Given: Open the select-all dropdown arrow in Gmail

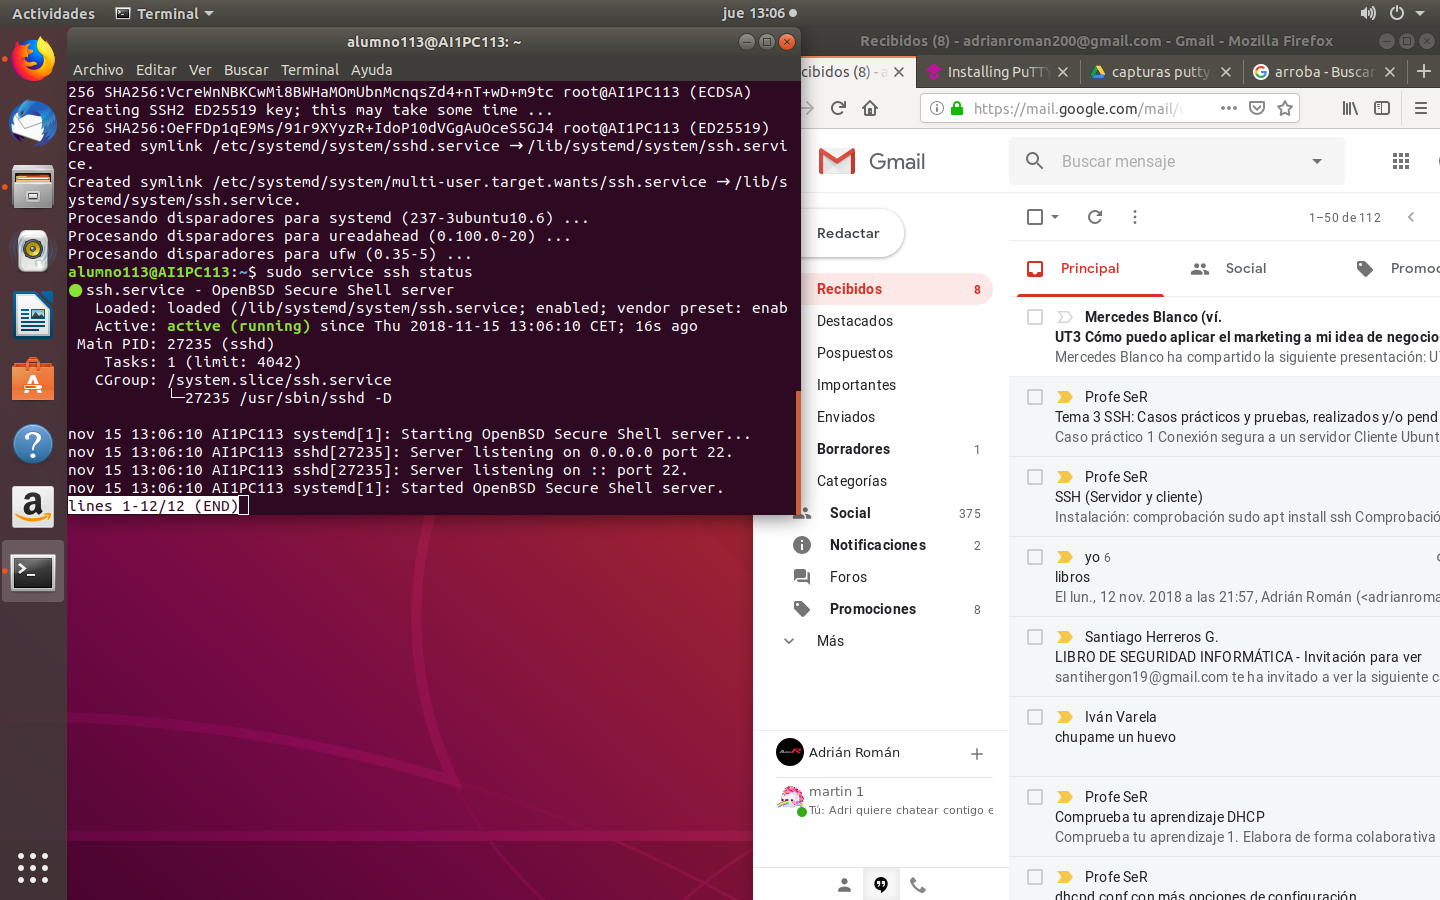Looking at the screenshot, I should tap(1055, 217).
